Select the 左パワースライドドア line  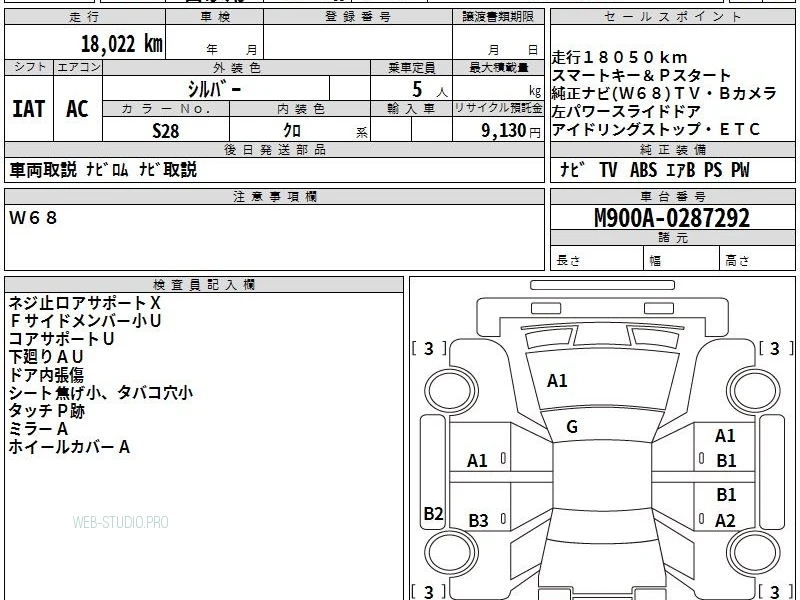click(627, 111)
